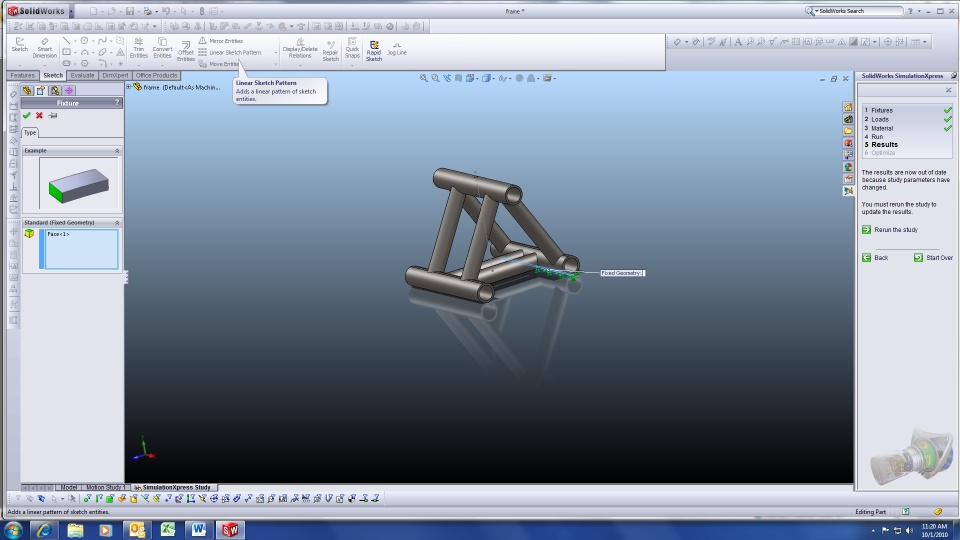This screenshot has width=960, height=540.
Task: Click the Windows Start button
Action: (13, 530)
